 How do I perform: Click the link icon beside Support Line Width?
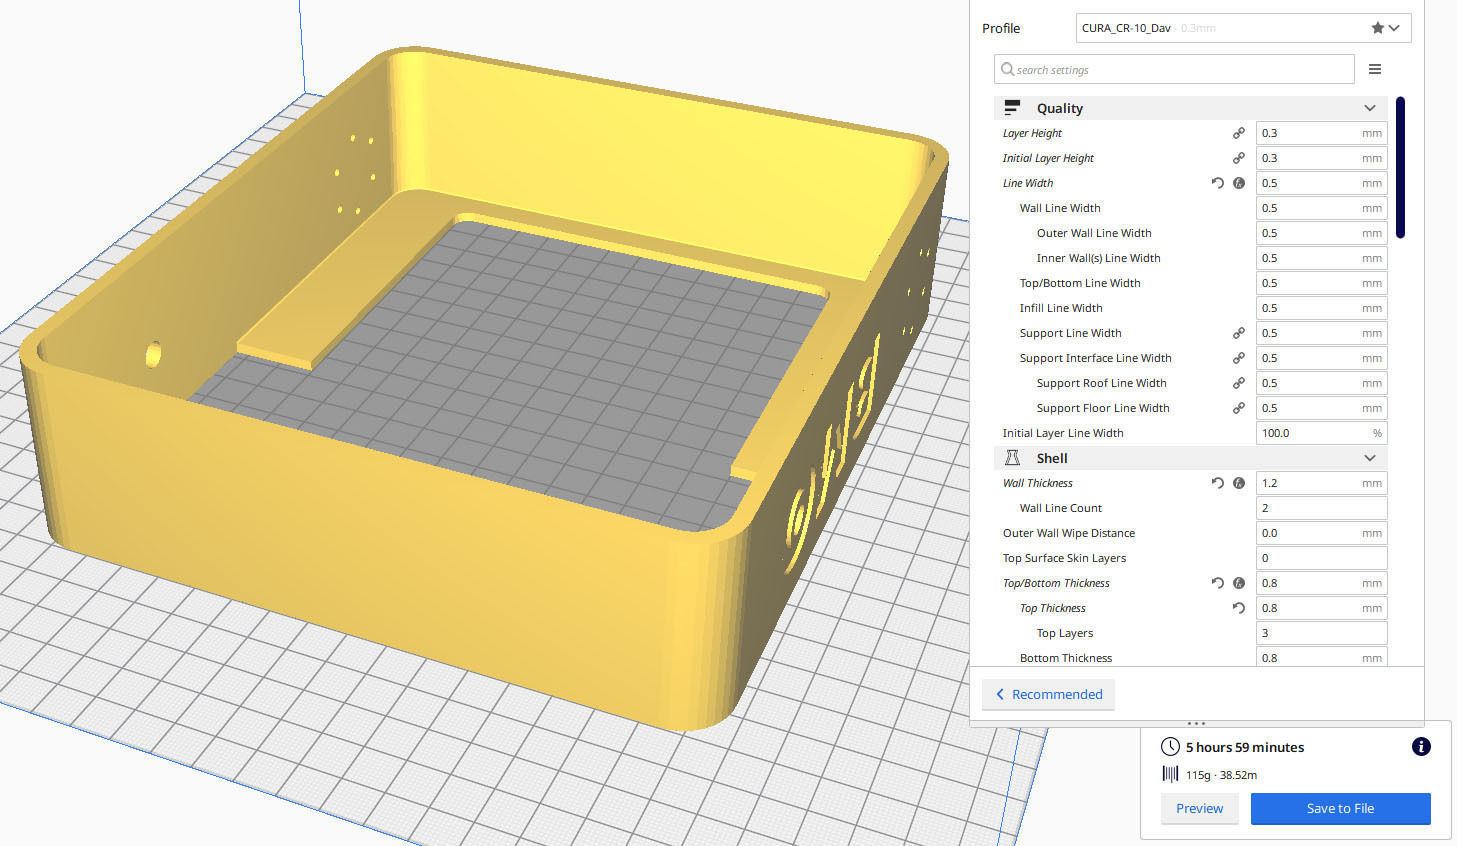coord(1239,333)
